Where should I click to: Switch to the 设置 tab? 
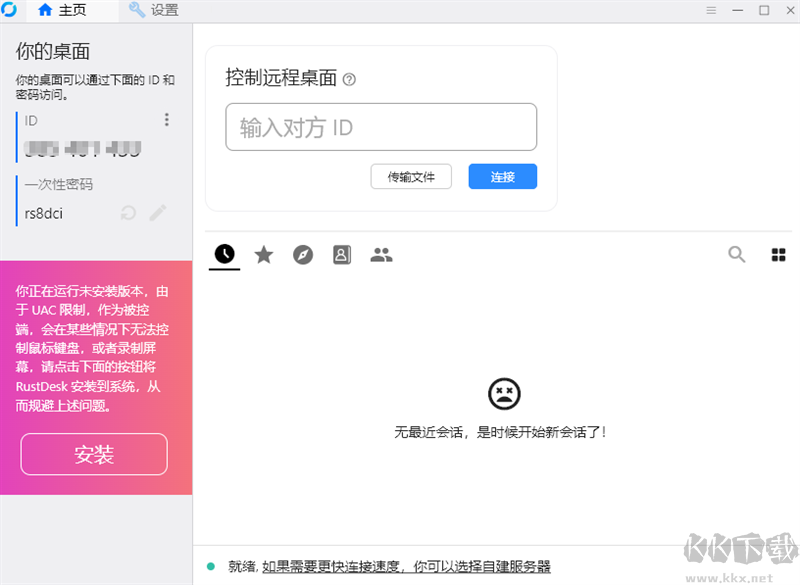coord(158,10)
